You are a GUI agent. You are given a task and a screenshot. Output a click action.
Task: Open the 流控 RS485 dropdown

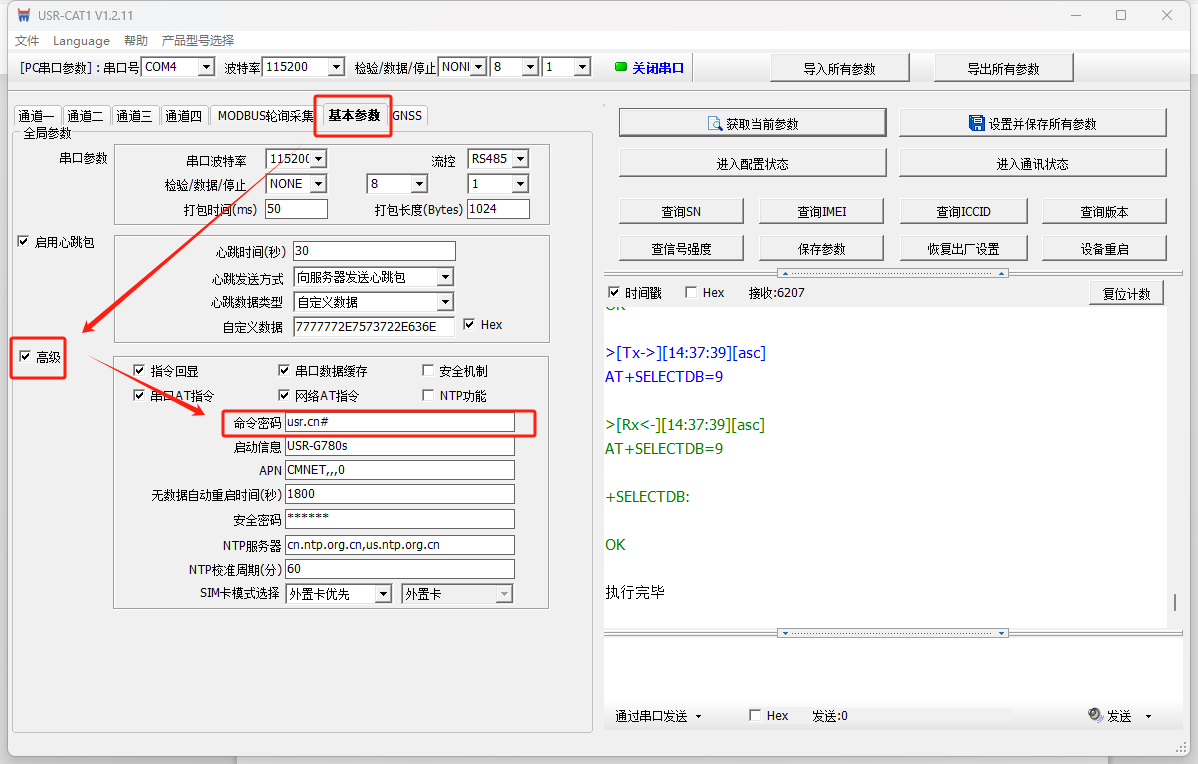click(x=519, y=160)
